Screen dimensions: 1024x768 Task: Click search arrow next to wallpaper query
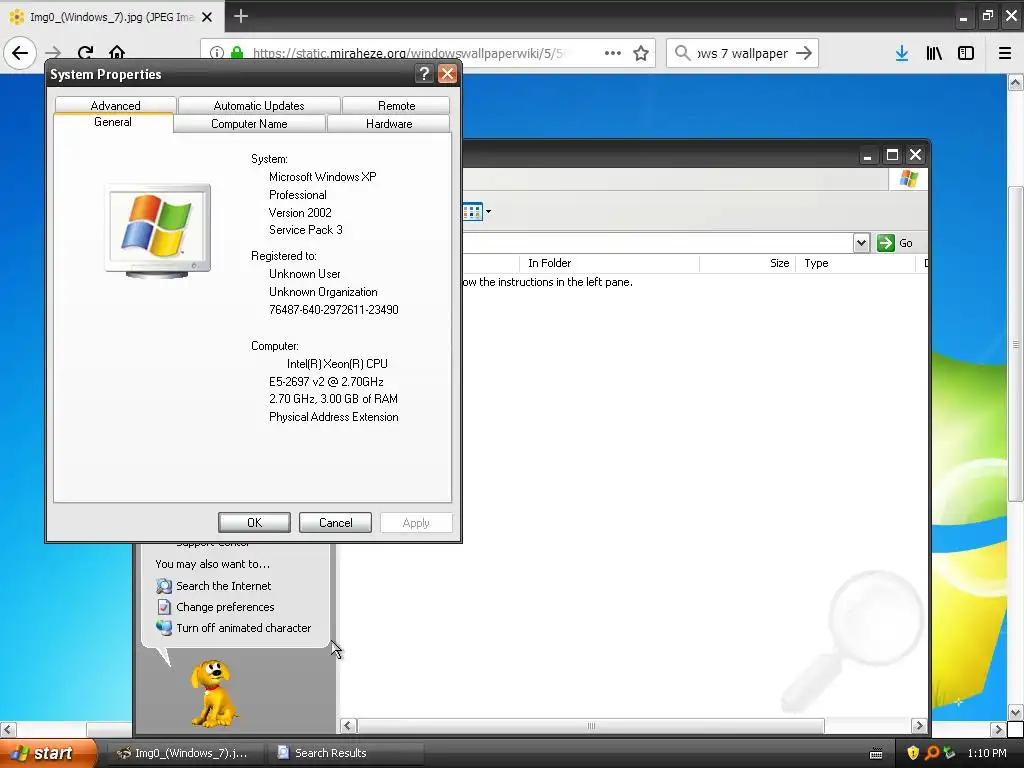coord(804,53)
